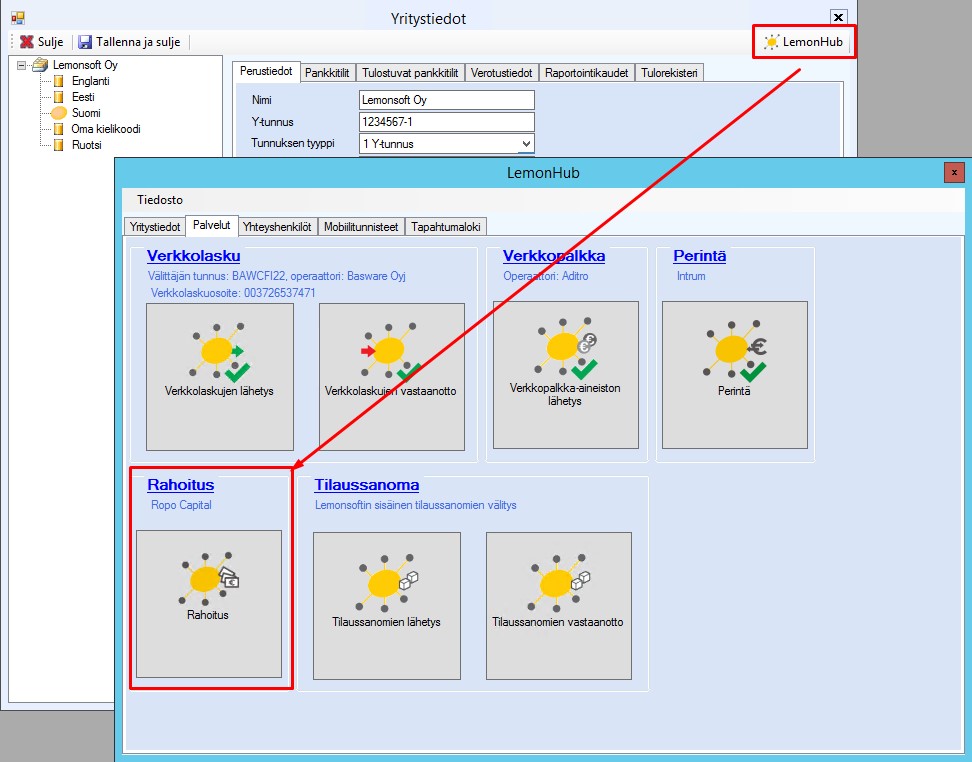Image resolution: width=972 pixels, height=762 pixels.
Task: Open the Tulorekisteri tab
Action: point(669,73)
